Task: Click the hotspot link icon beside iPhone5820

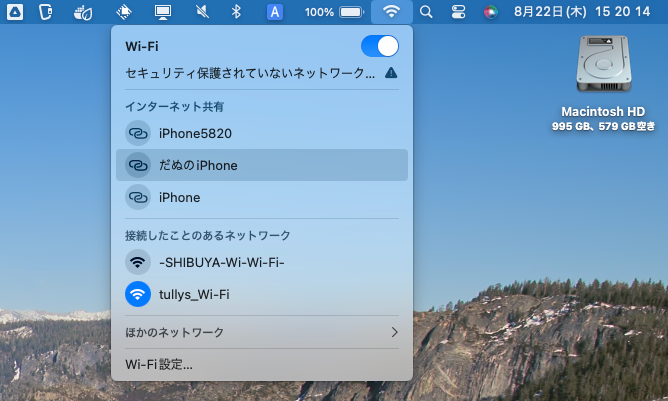Action: point(138,133)
